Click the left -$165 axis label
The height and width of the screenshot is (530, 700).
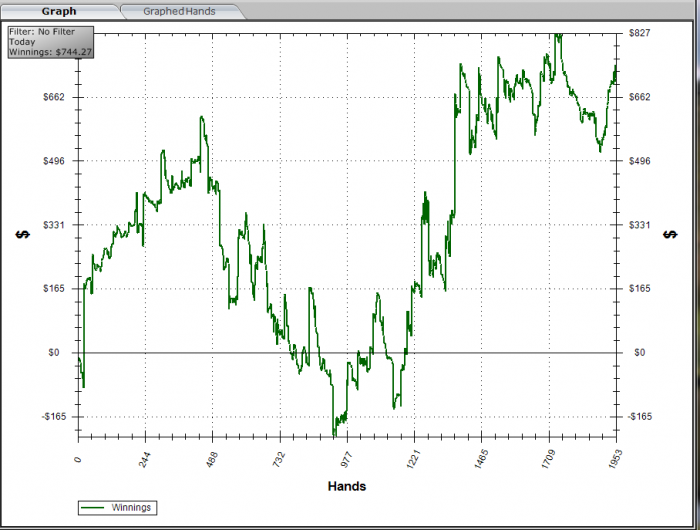(54, 417)
